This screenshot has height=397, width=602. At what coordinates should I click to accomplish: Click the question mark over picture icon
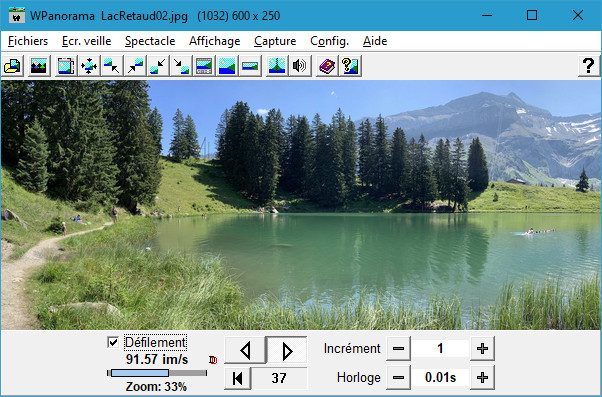pos(350,66)
